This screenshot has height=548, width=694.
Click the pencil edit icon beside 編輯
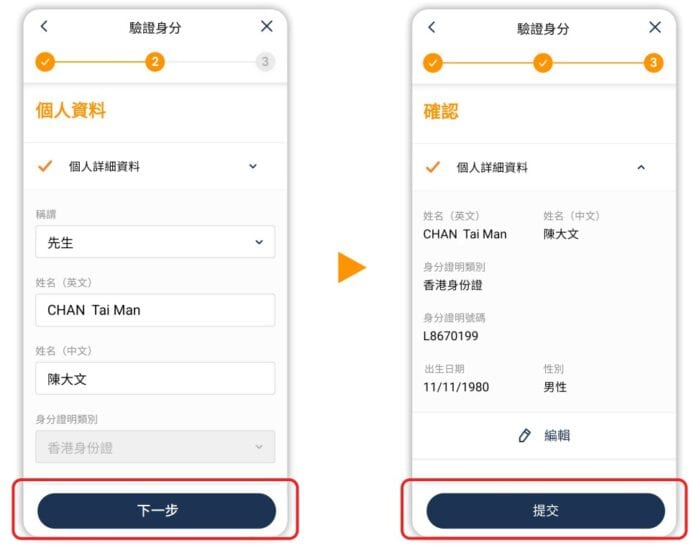click(x=524, y=436)
